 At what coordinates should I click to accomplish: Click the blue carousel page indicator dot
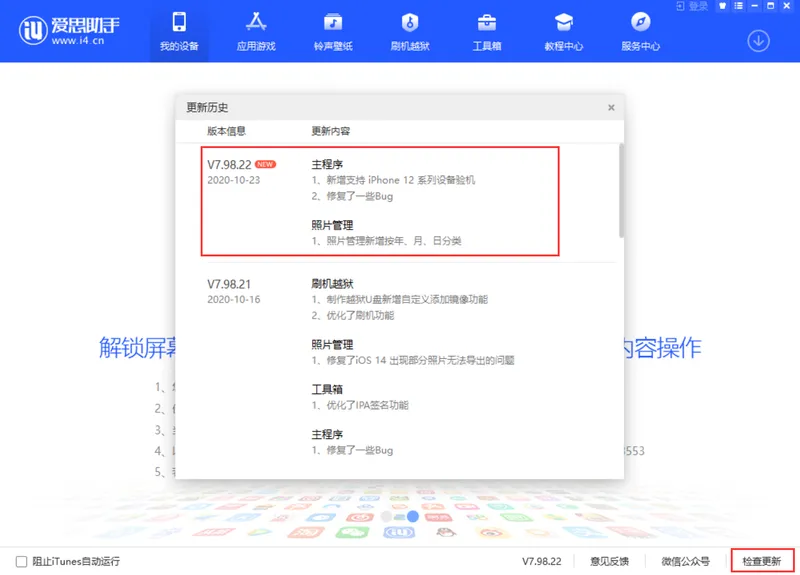(x=413, y=516)
